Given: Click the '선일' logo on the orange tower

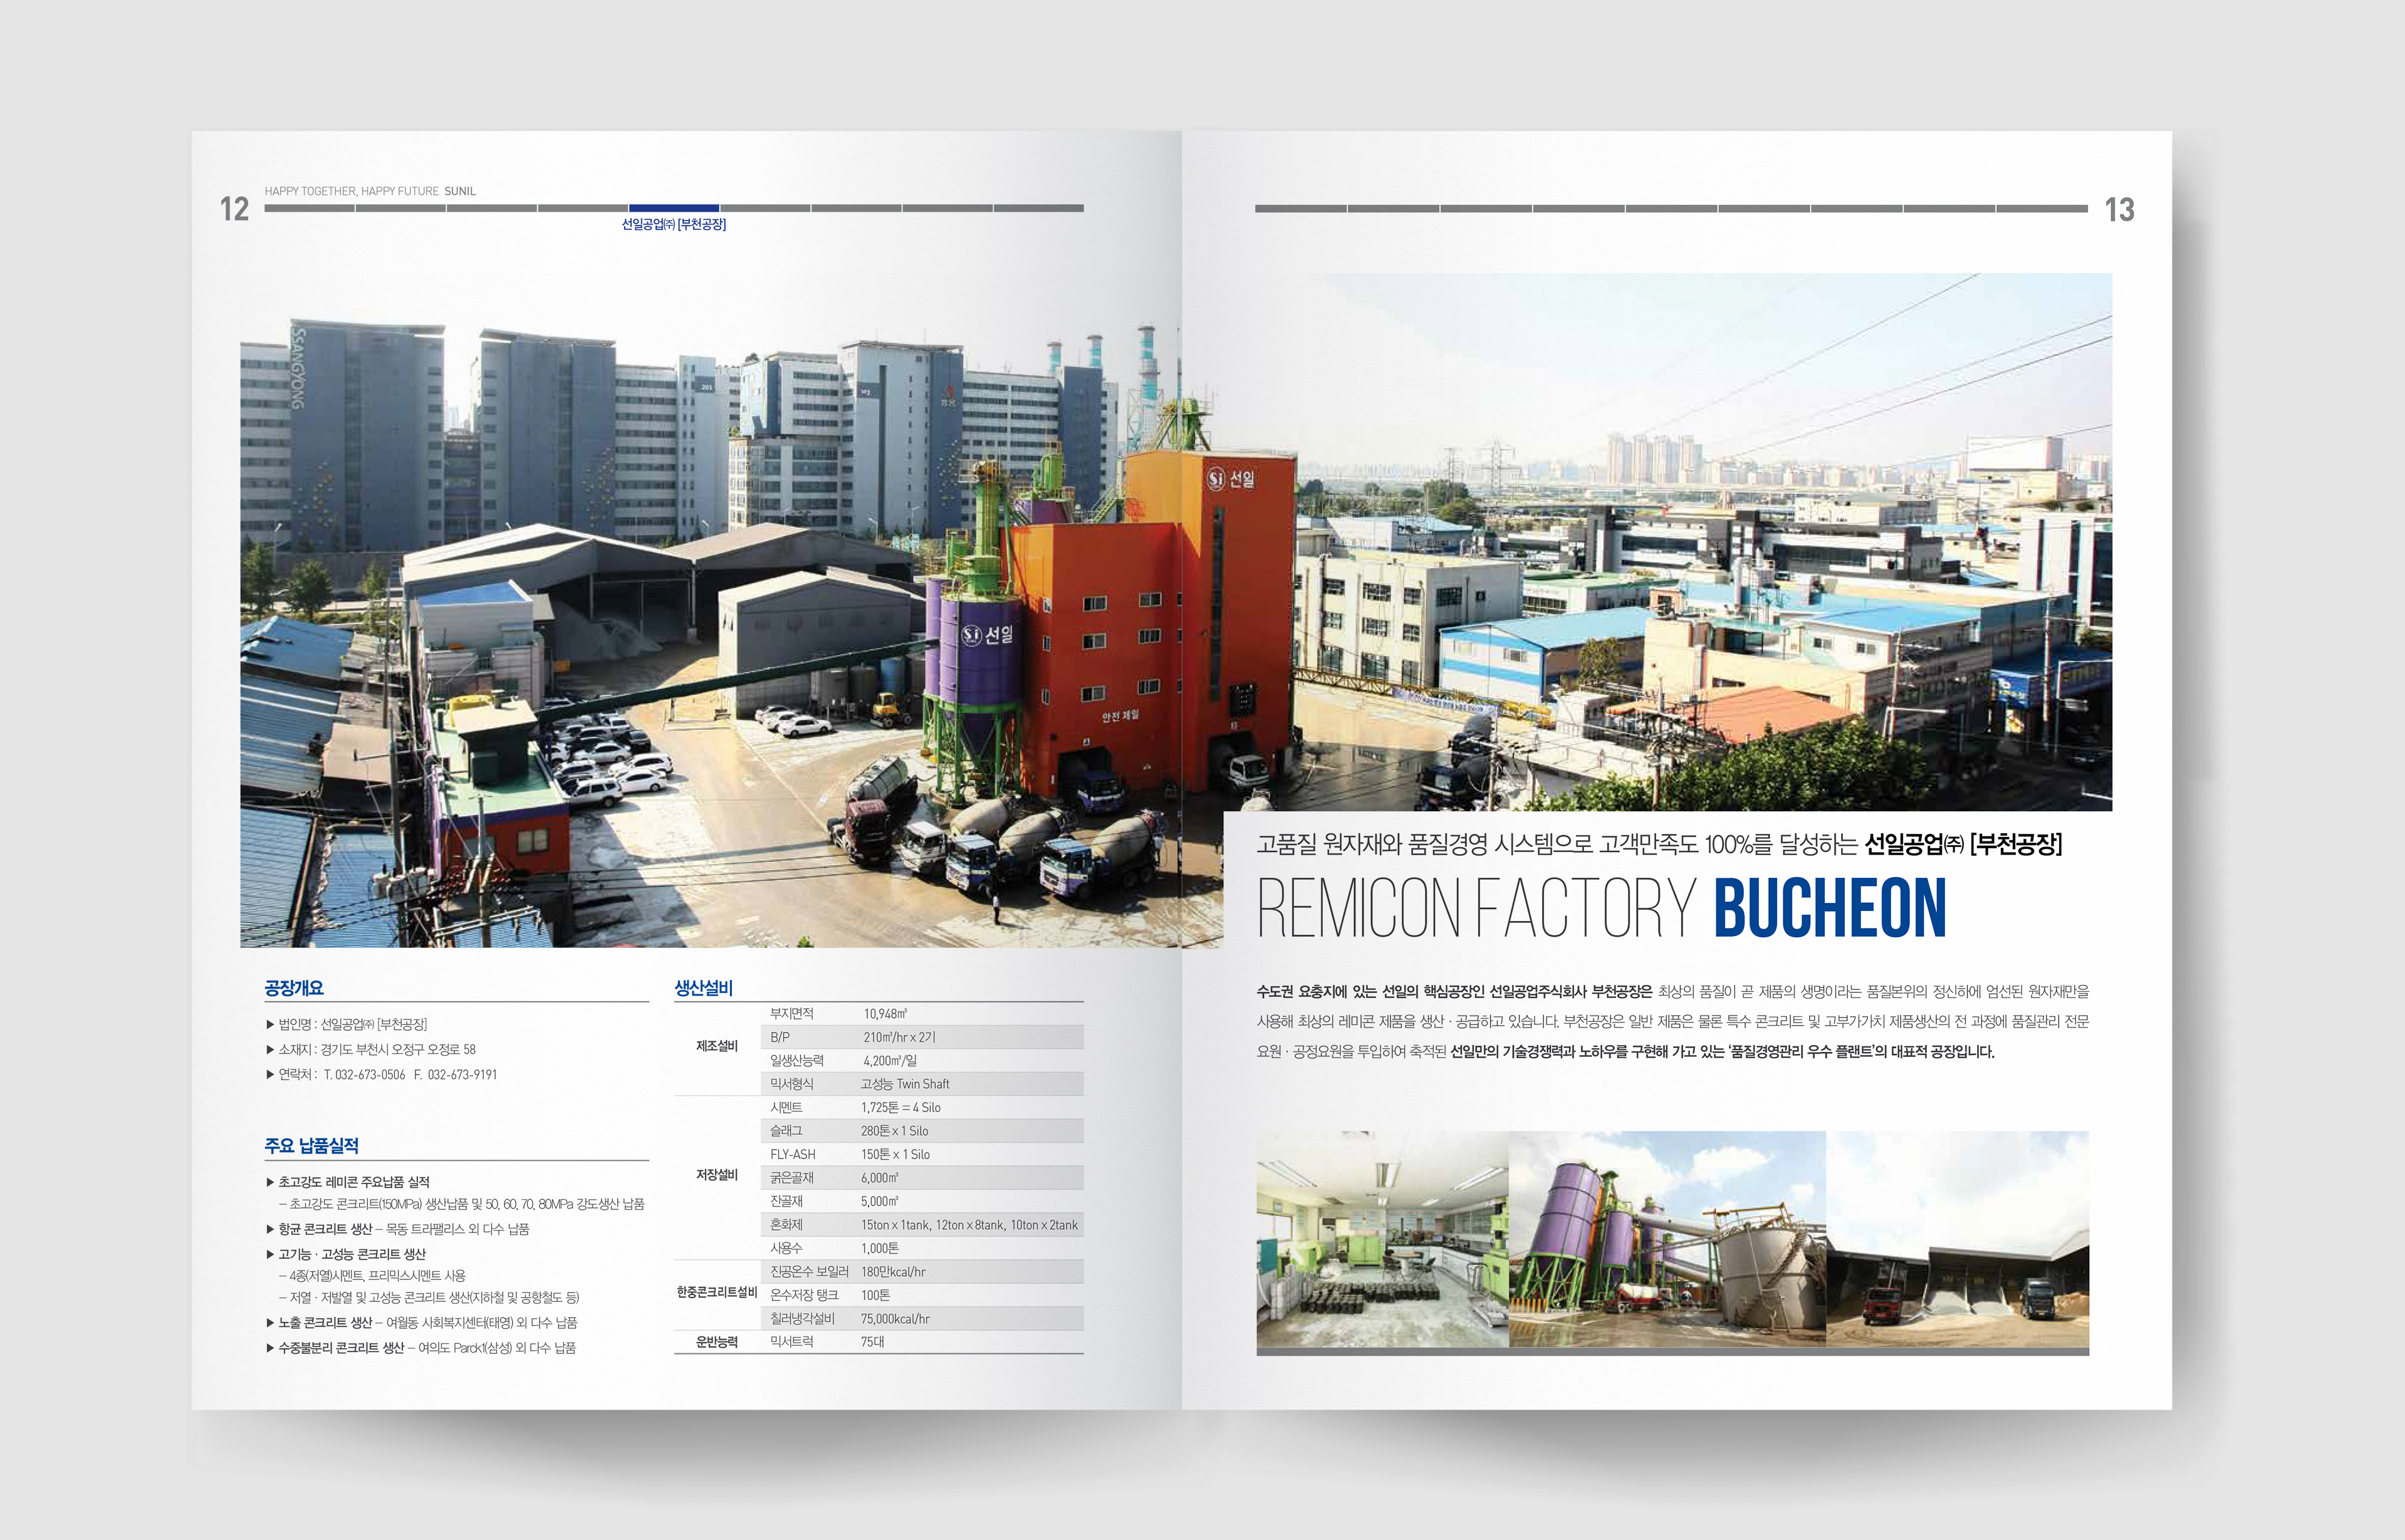Looking at the screenshot, I should click(x=1231, y=479).
